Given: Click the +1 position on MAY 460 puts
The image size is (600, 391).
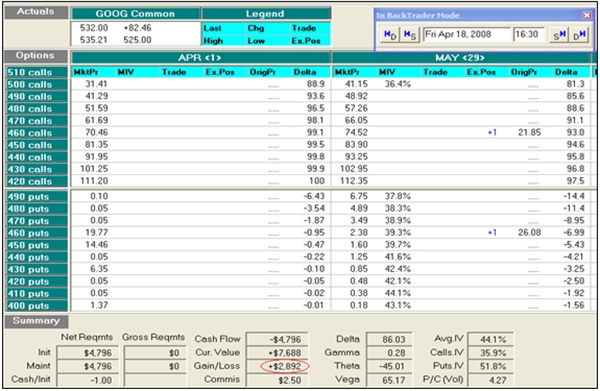Looking at the screenshot, I should click(492, 233).
